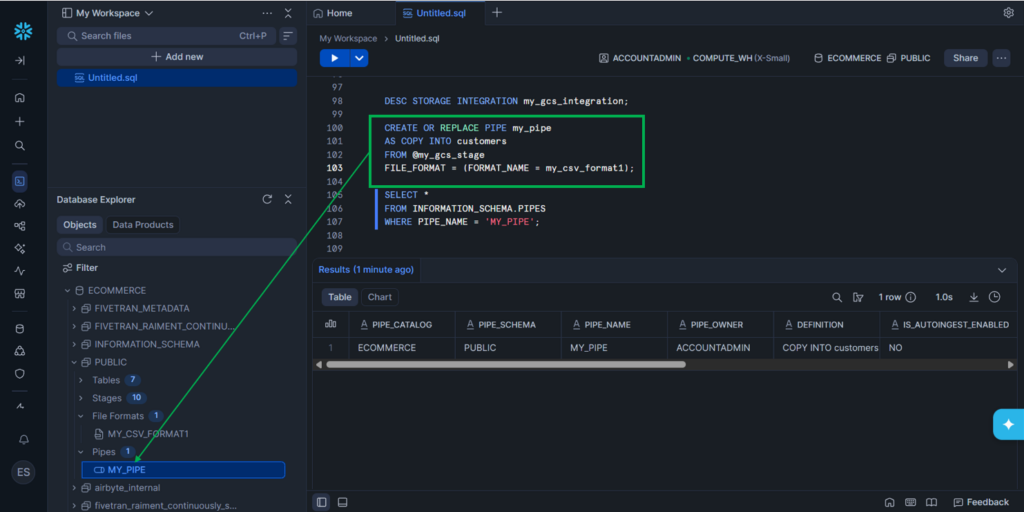Expand the airbyte_internal schema
The width and height of the screenshot is (1024, 512).
tap(74, 488)
